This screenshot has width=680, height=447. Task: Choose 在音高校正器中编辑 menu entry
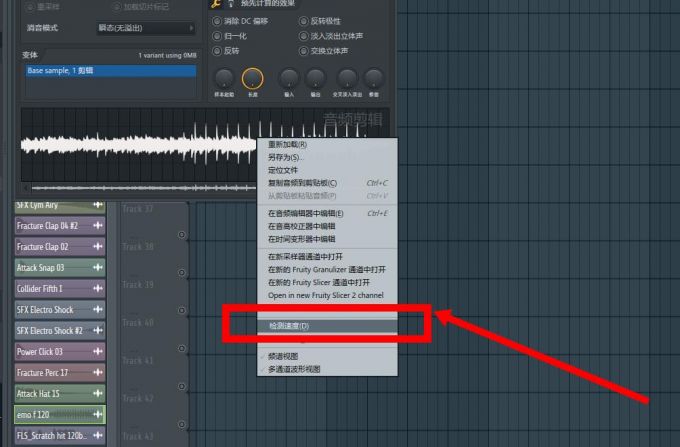[x=327, y=226]
